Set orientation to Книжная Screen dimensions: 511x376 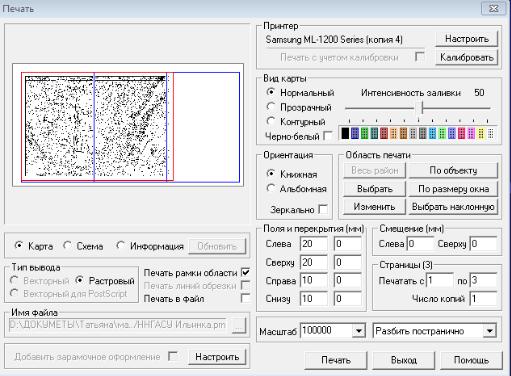coord(271,174)
